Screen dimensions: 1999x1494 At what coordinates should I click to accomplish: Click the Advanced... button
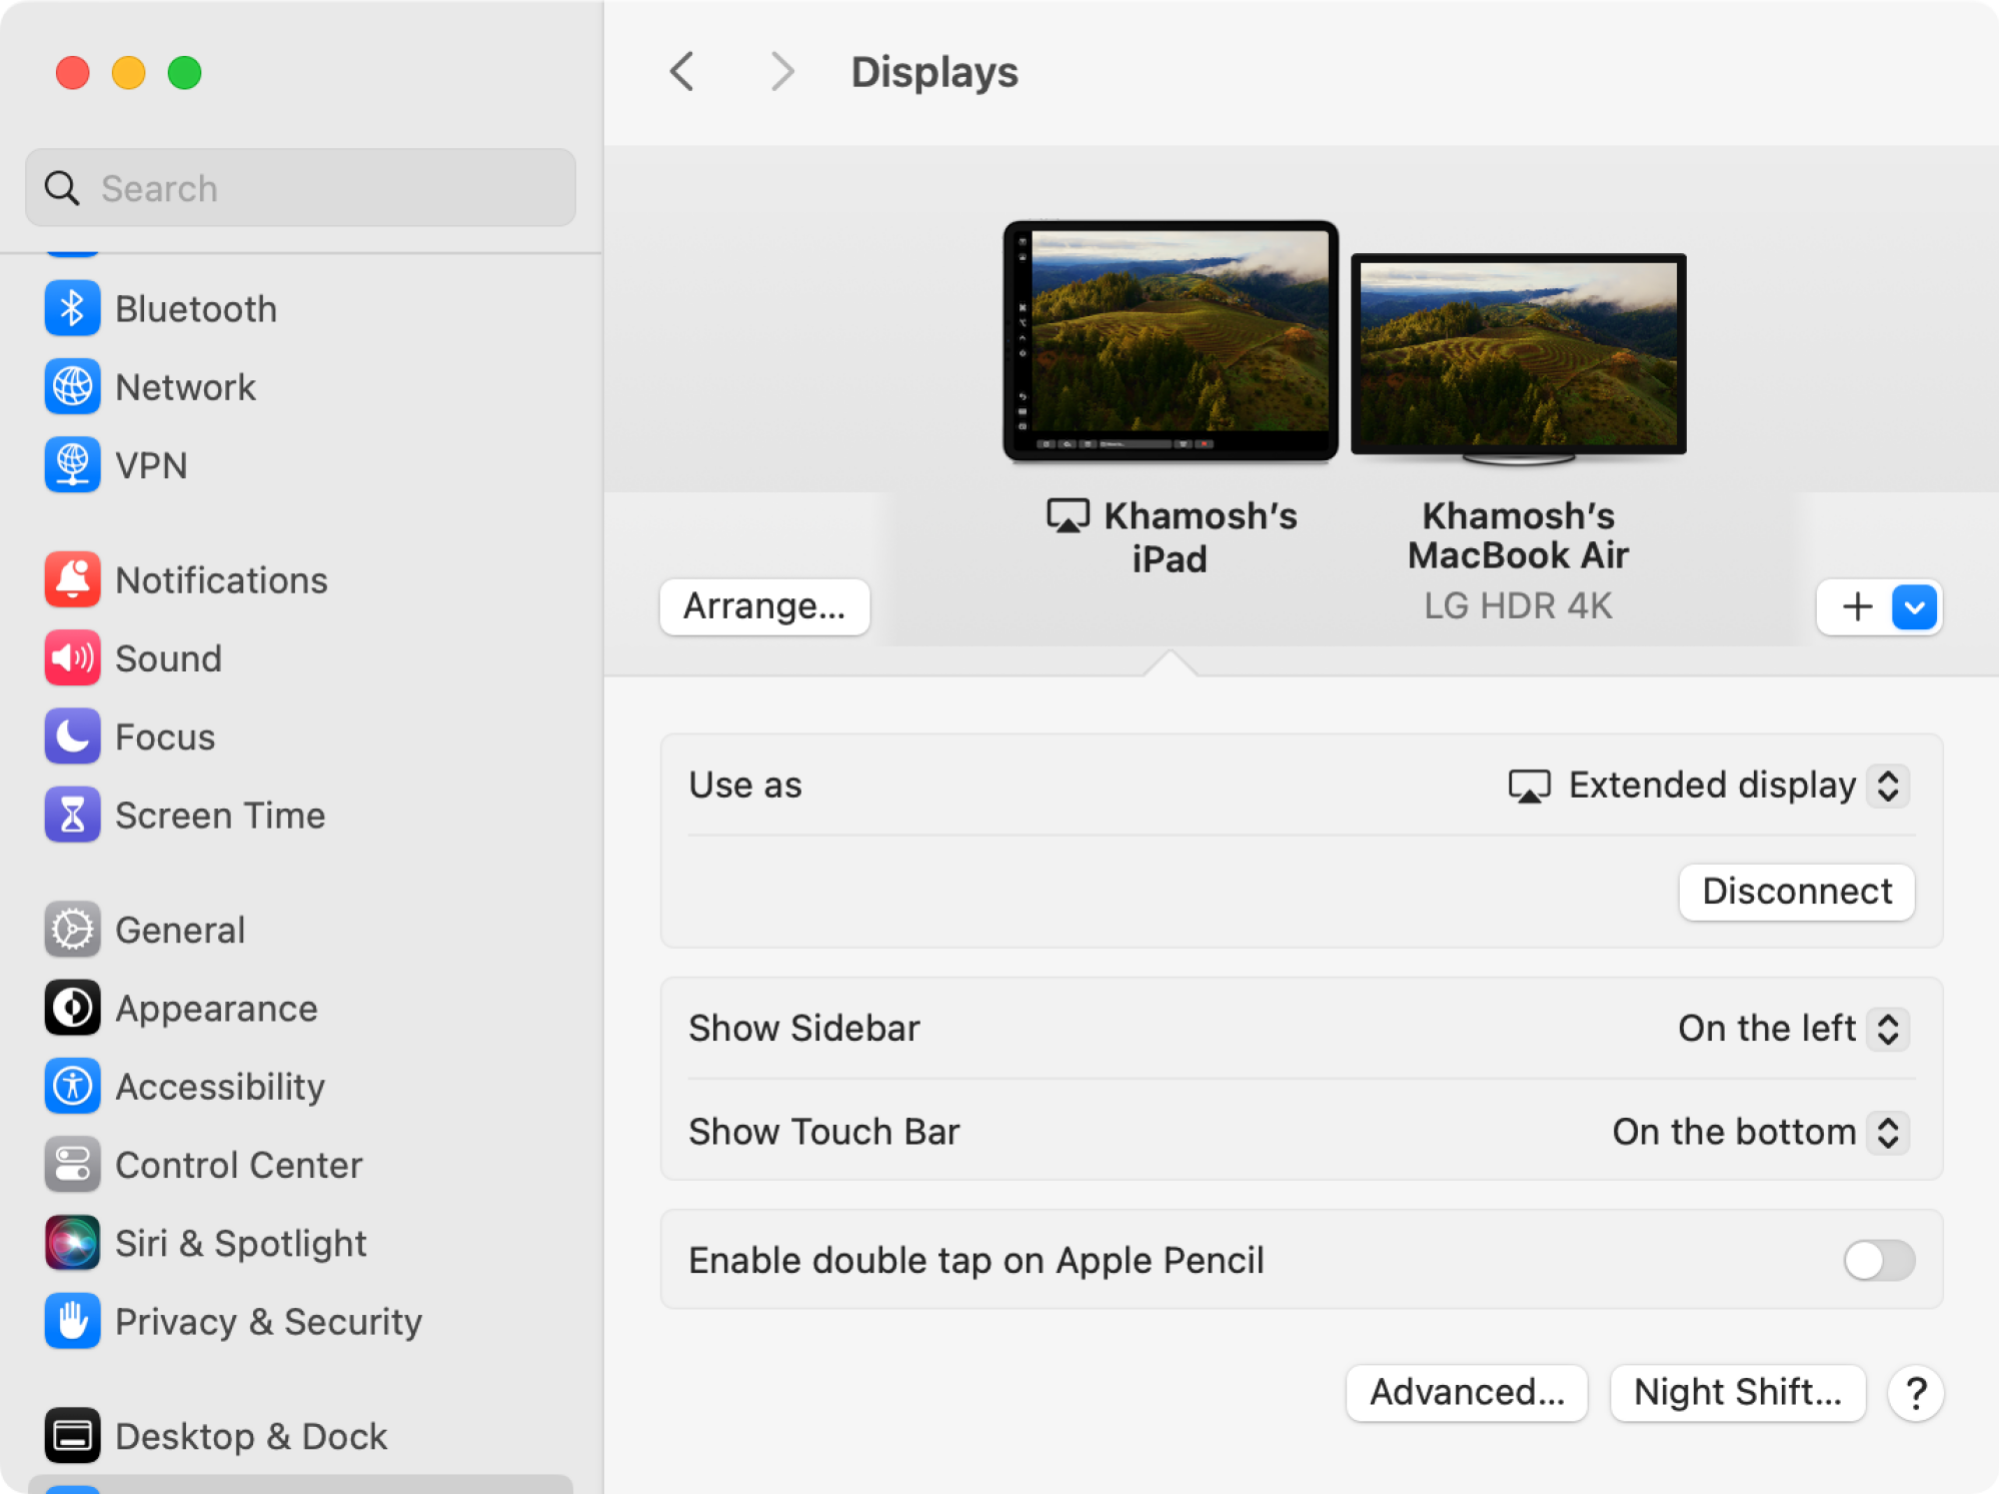coord(1467,1392)
